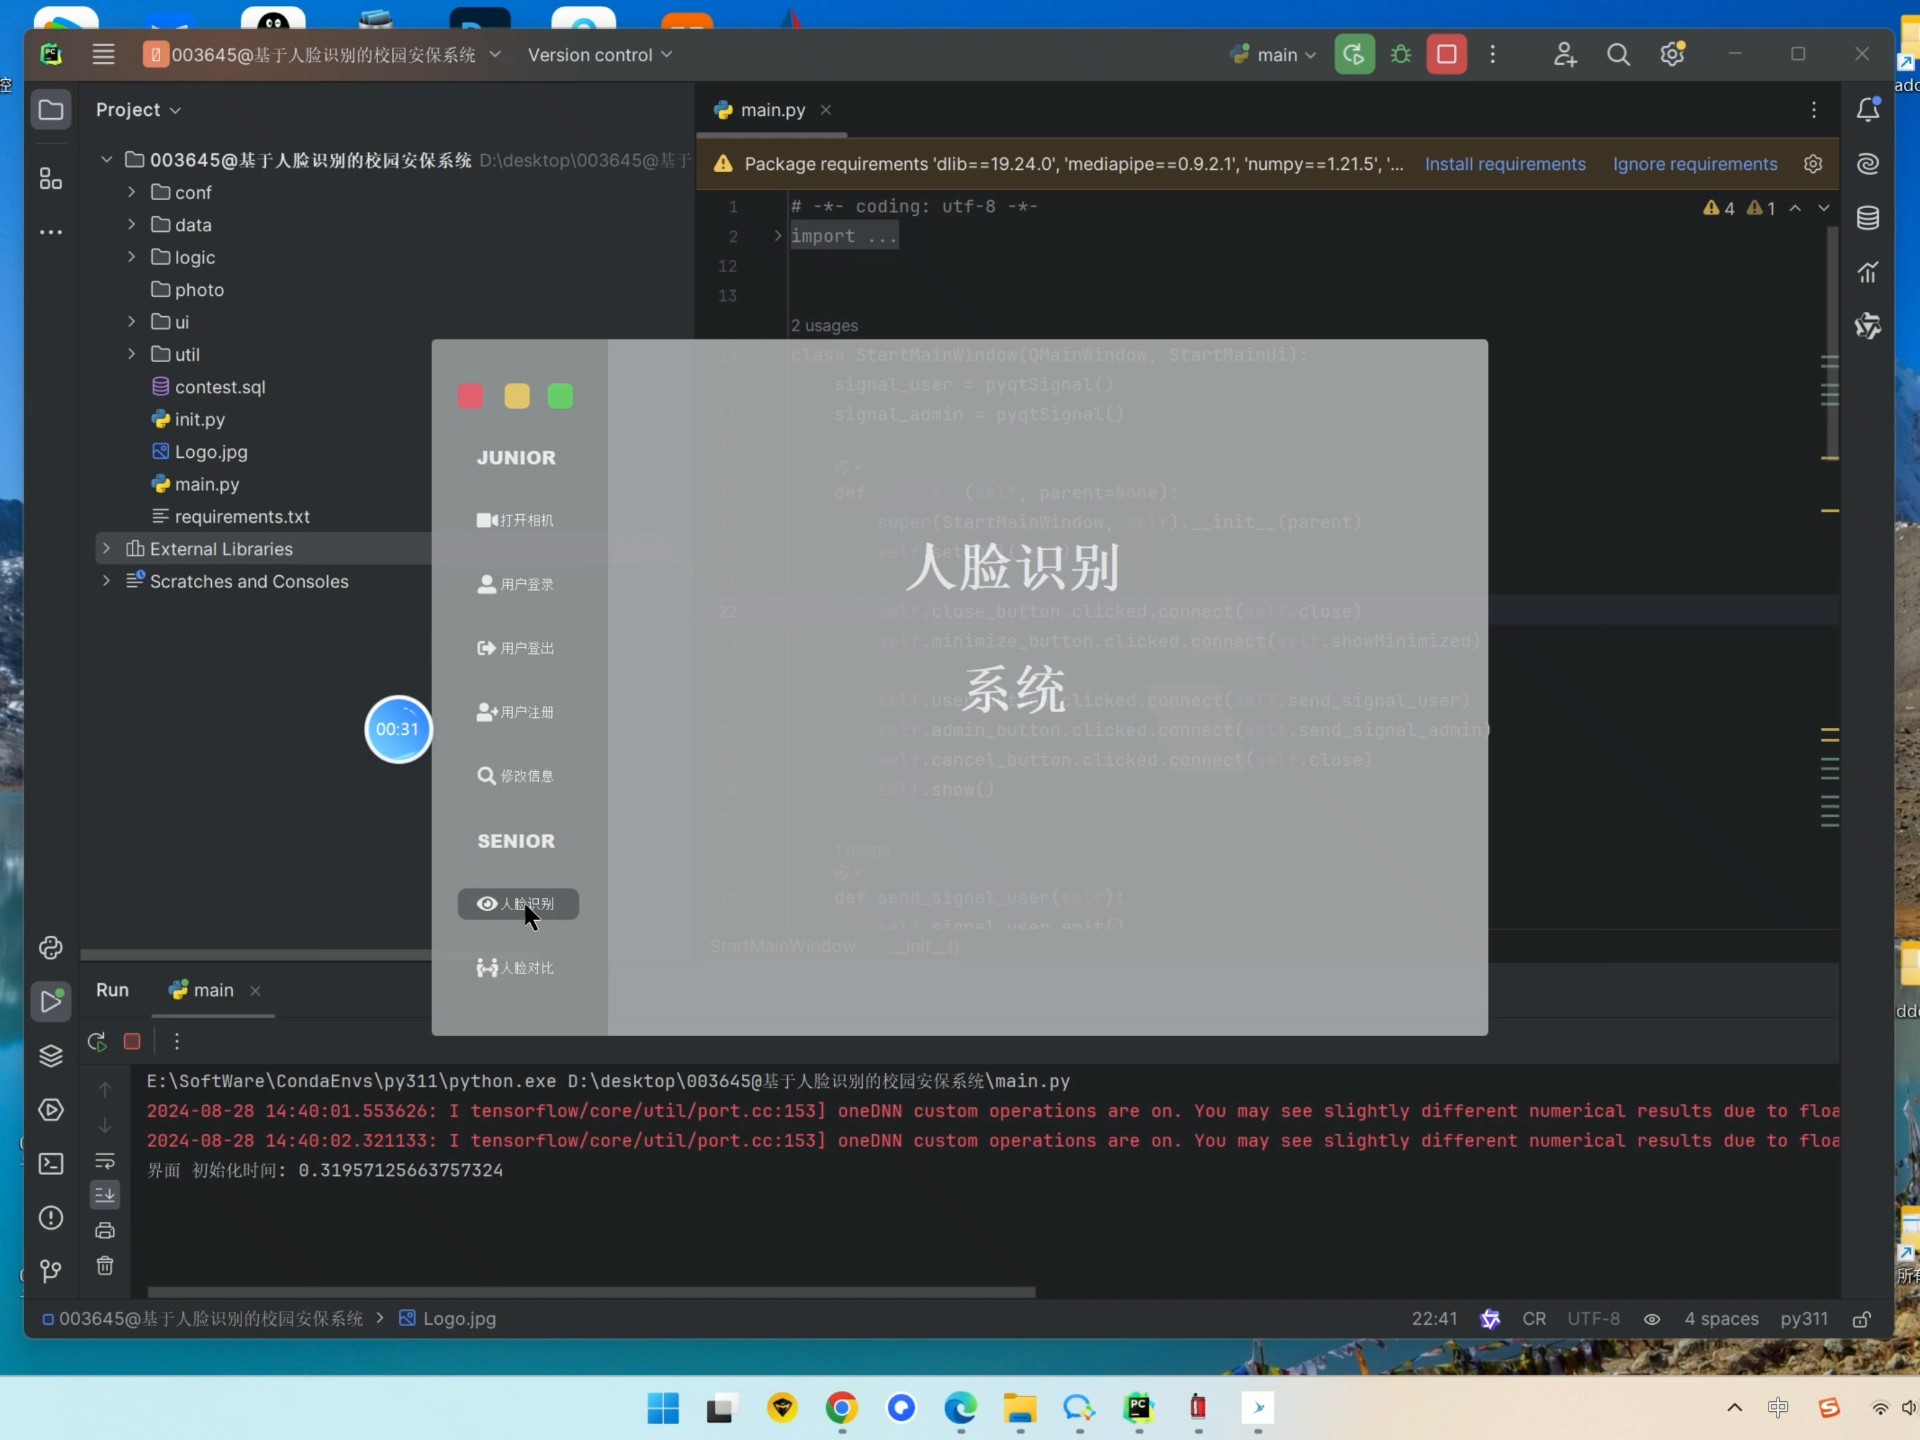Screen dimensions: 1920x1440
Task: Open Terminal tool window icon
Action: point(51,1164)
